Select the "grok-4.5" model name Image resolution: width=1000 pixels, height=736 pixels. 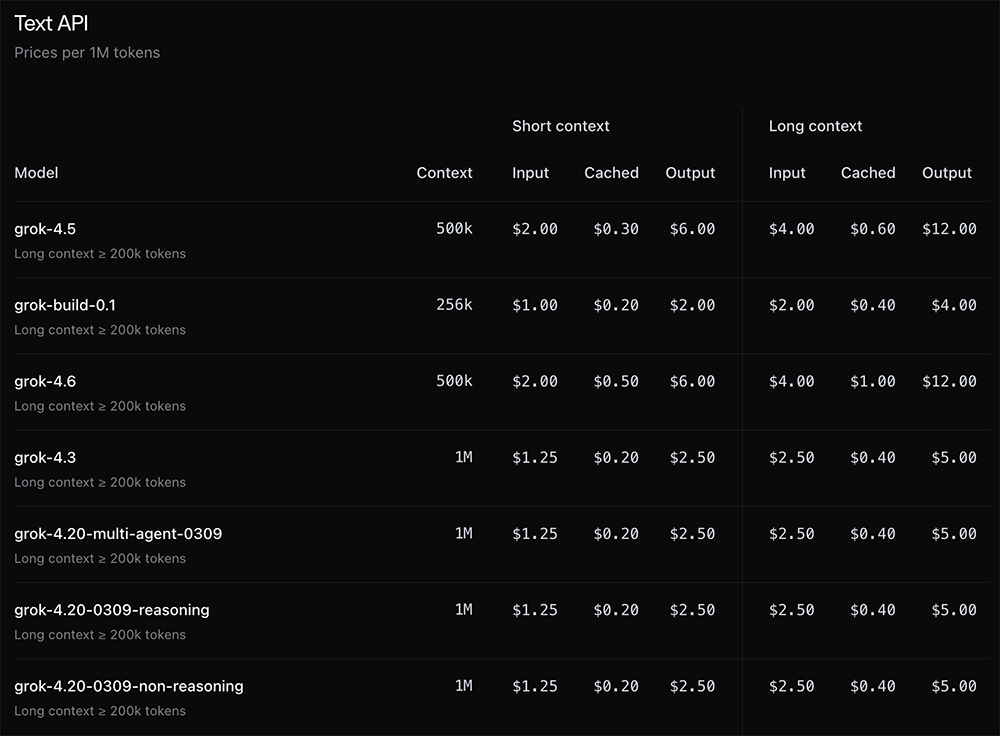45,229
